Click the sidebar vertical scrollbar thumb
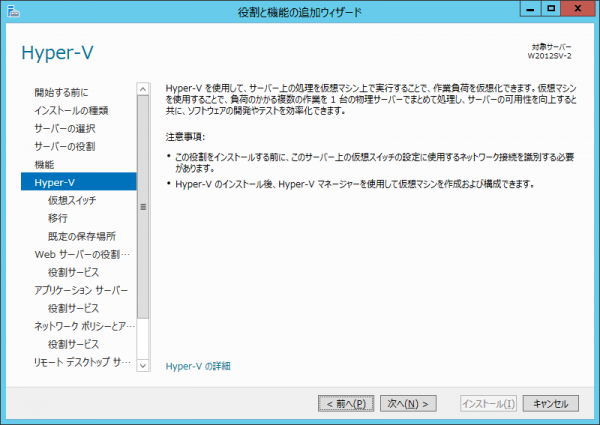The height and width of the screenshot is (425, 600). point(143,207)
